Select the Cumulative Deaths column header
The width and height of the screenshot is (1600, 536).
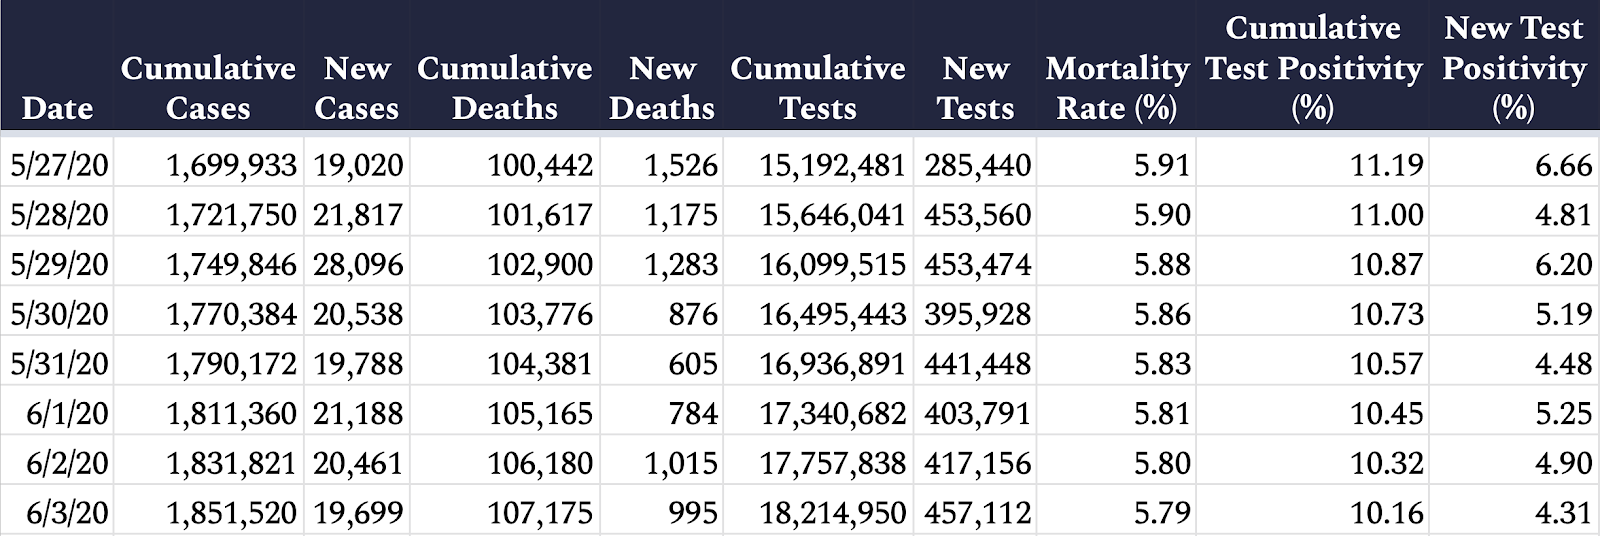[x=504, y=87]
